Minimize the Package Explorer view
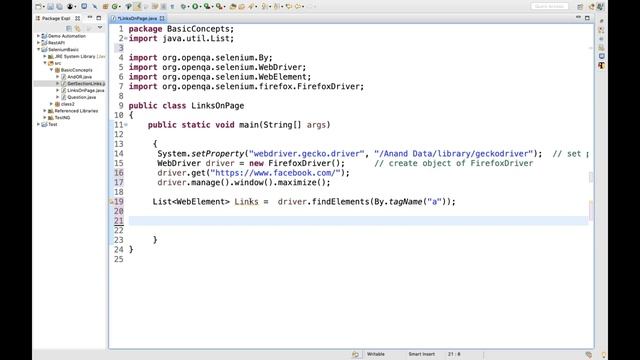 point(90,18)
